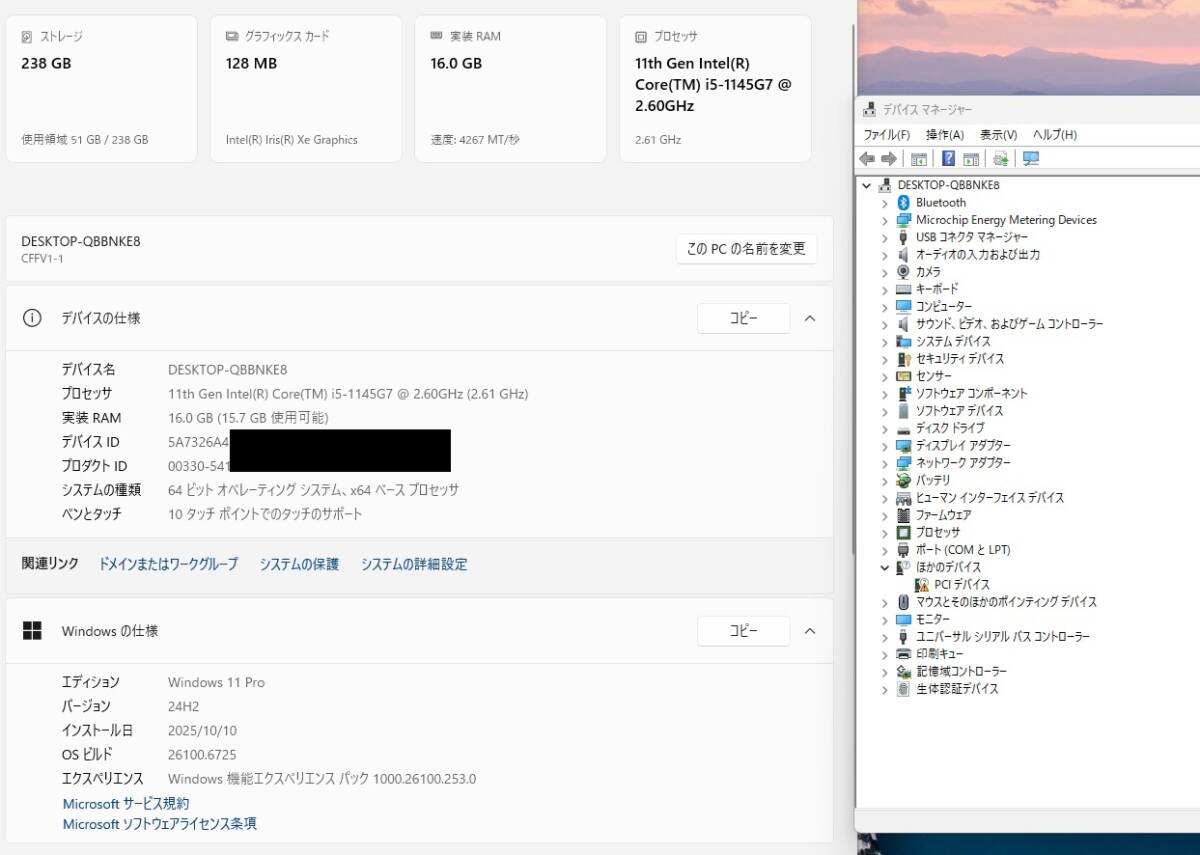Select the PCI デバイス warning icon

[922, 585]
